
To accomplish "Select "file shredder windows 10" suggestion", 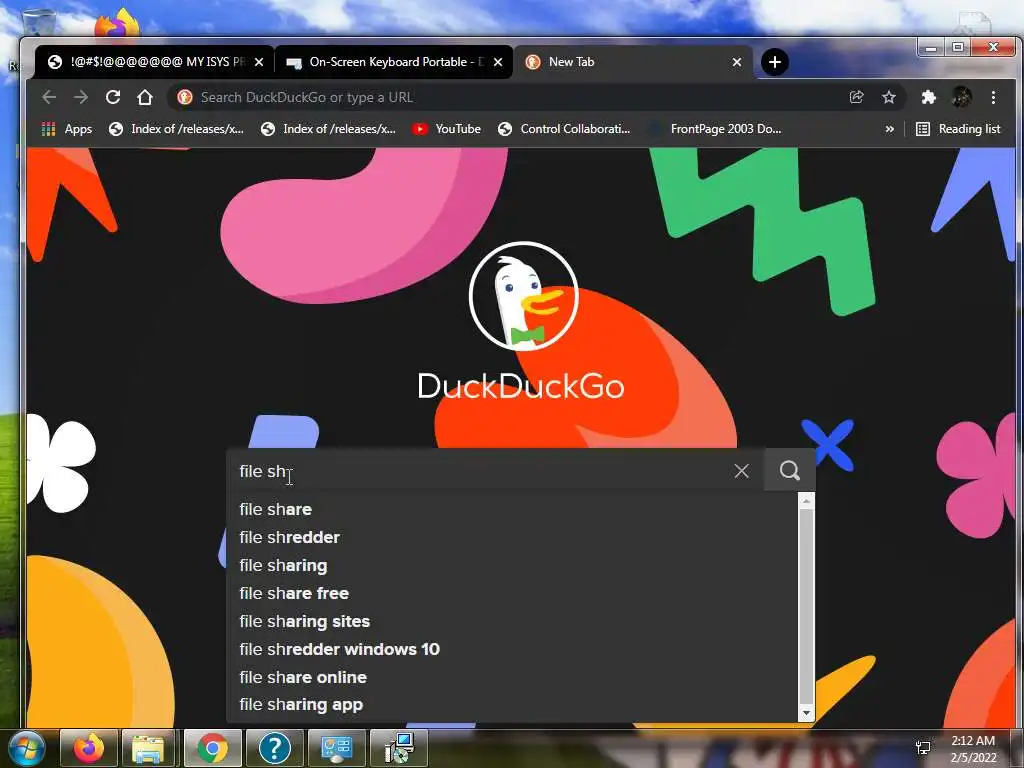I will pos(512,650).
